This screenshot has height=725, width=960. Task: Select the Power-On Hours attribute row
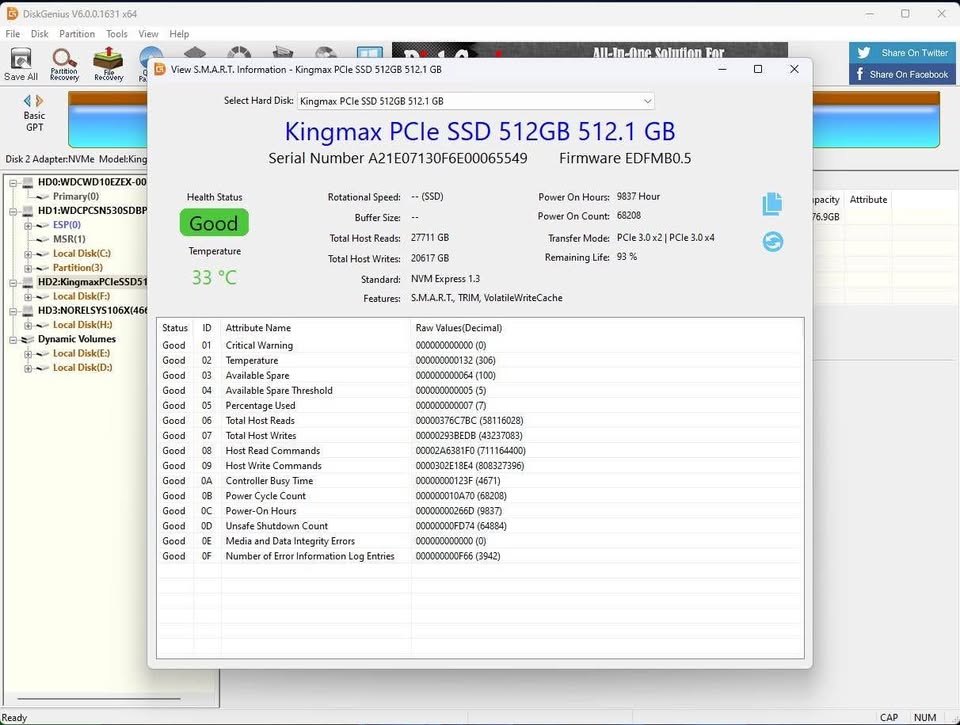click(480, 511)
